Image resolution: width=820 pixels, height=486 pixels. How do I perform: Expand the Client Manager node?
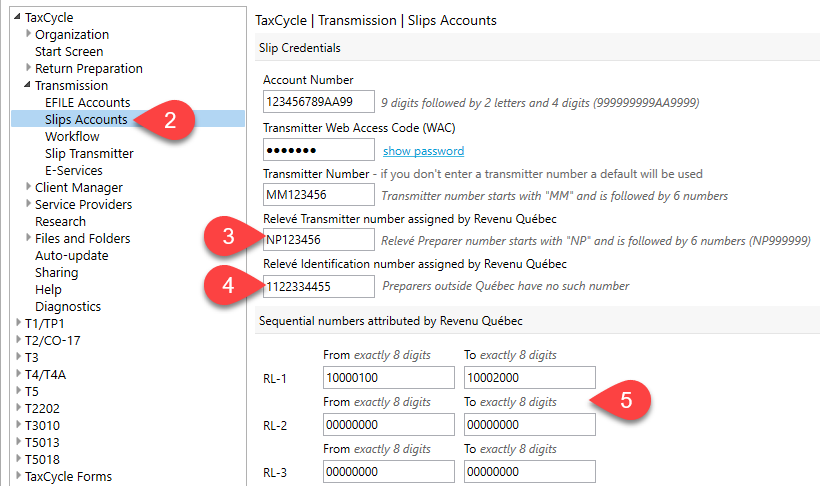(28, 186)
